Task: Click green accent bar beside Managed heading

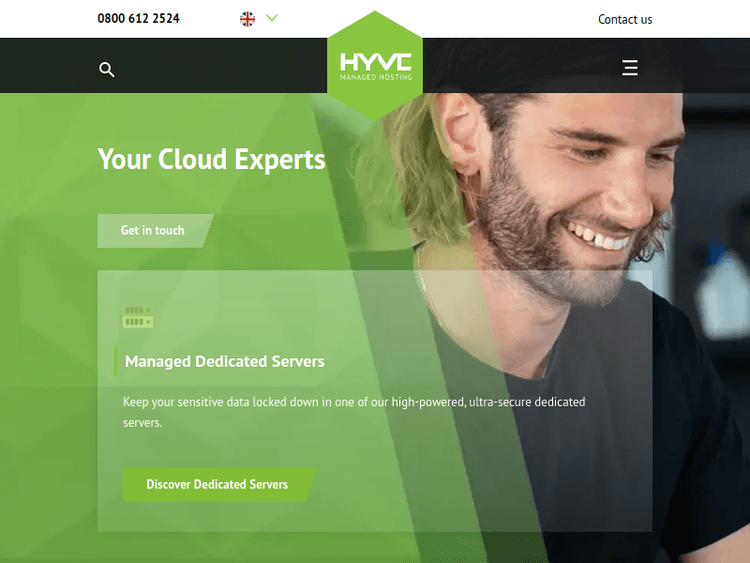Action: click(116, 361)
